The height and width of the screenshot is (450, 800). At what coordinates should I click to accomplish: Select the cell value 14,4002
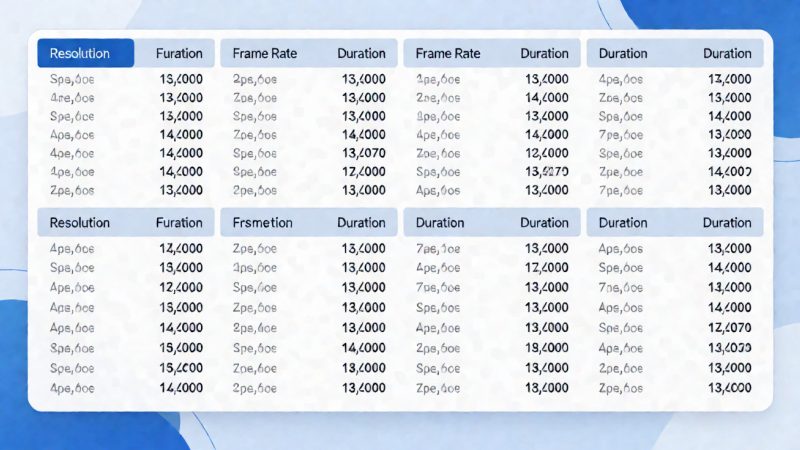(x=730, y=171)
